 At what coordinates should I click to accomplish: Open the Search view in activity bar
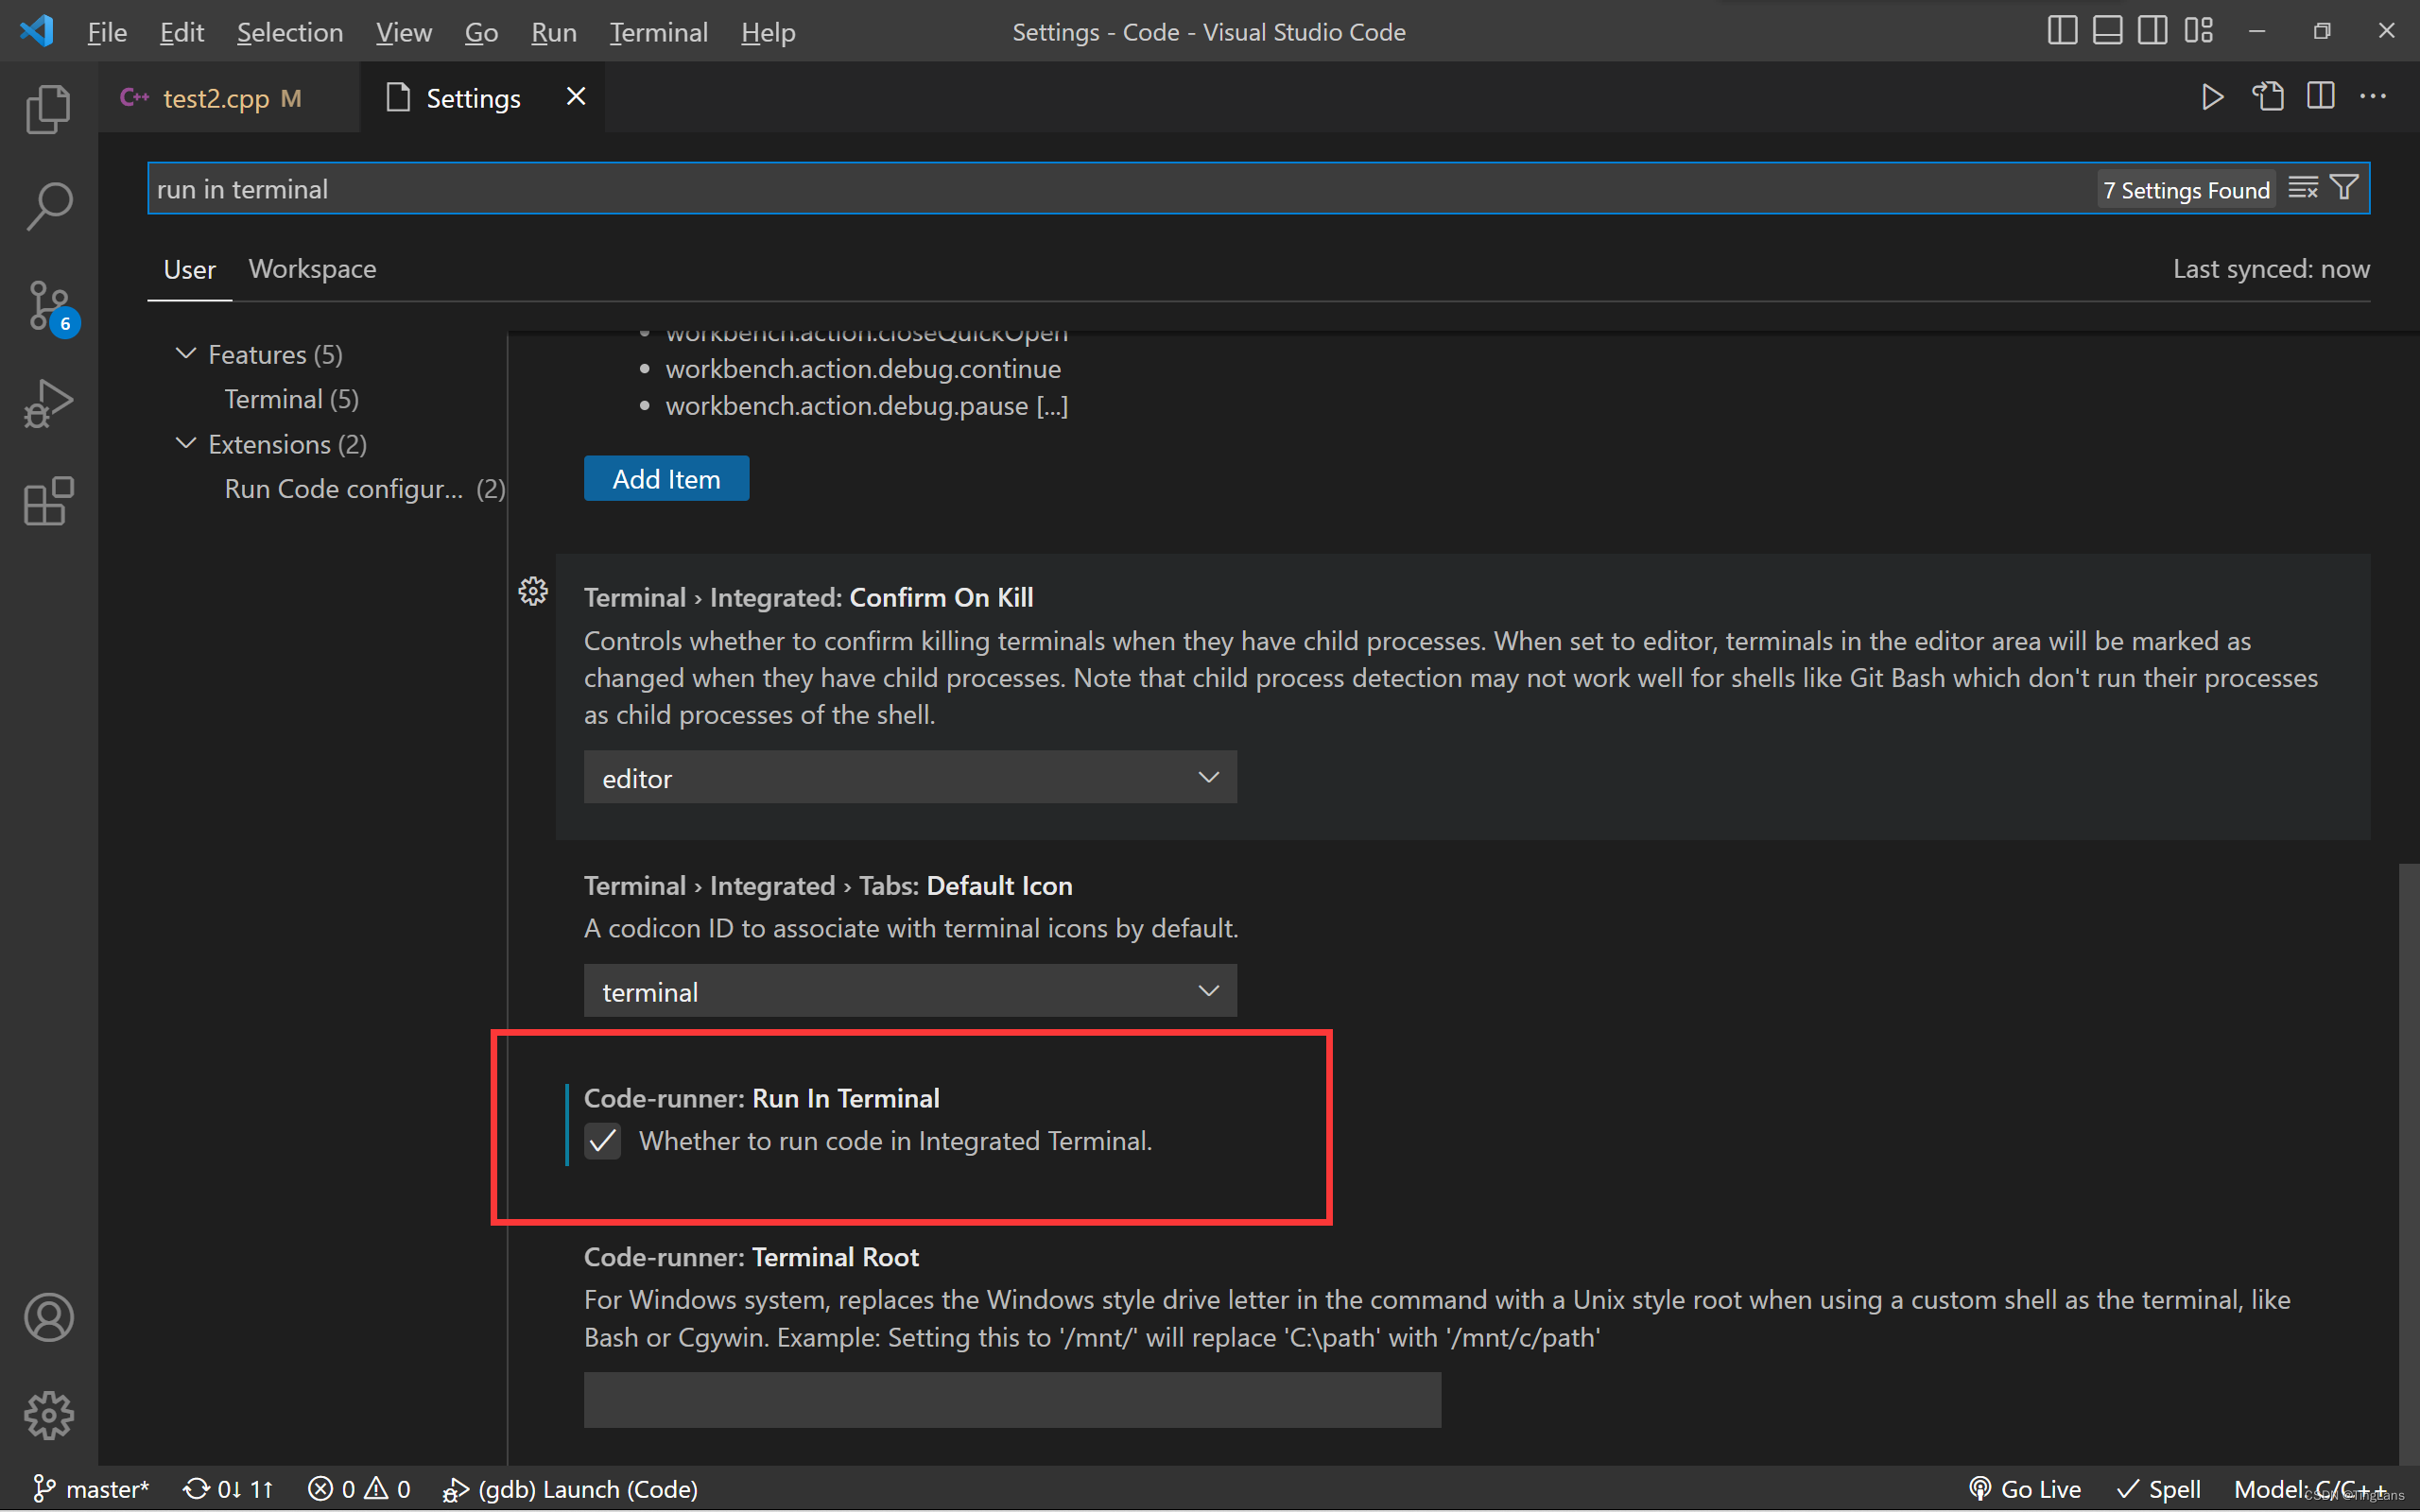click(48, 206)
